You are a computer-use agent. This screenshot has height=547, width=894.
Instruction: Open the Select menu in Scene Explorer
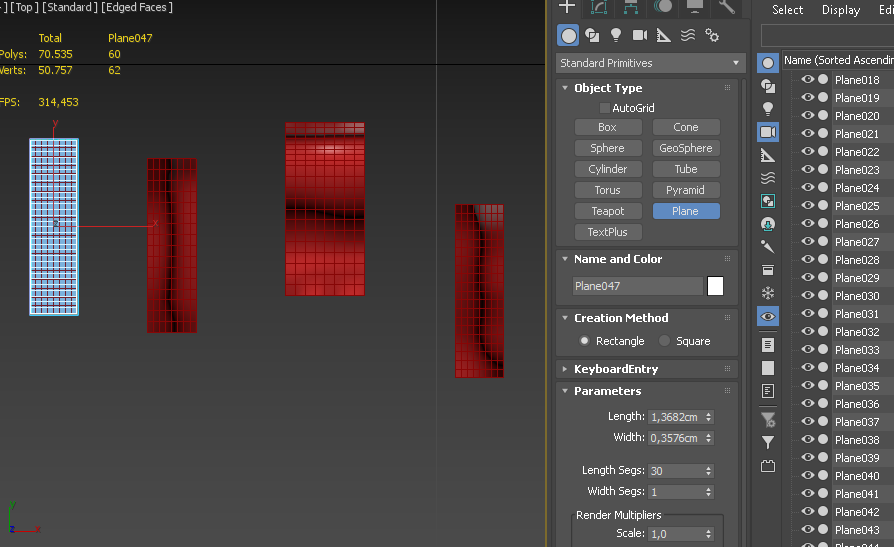[787, 10]
